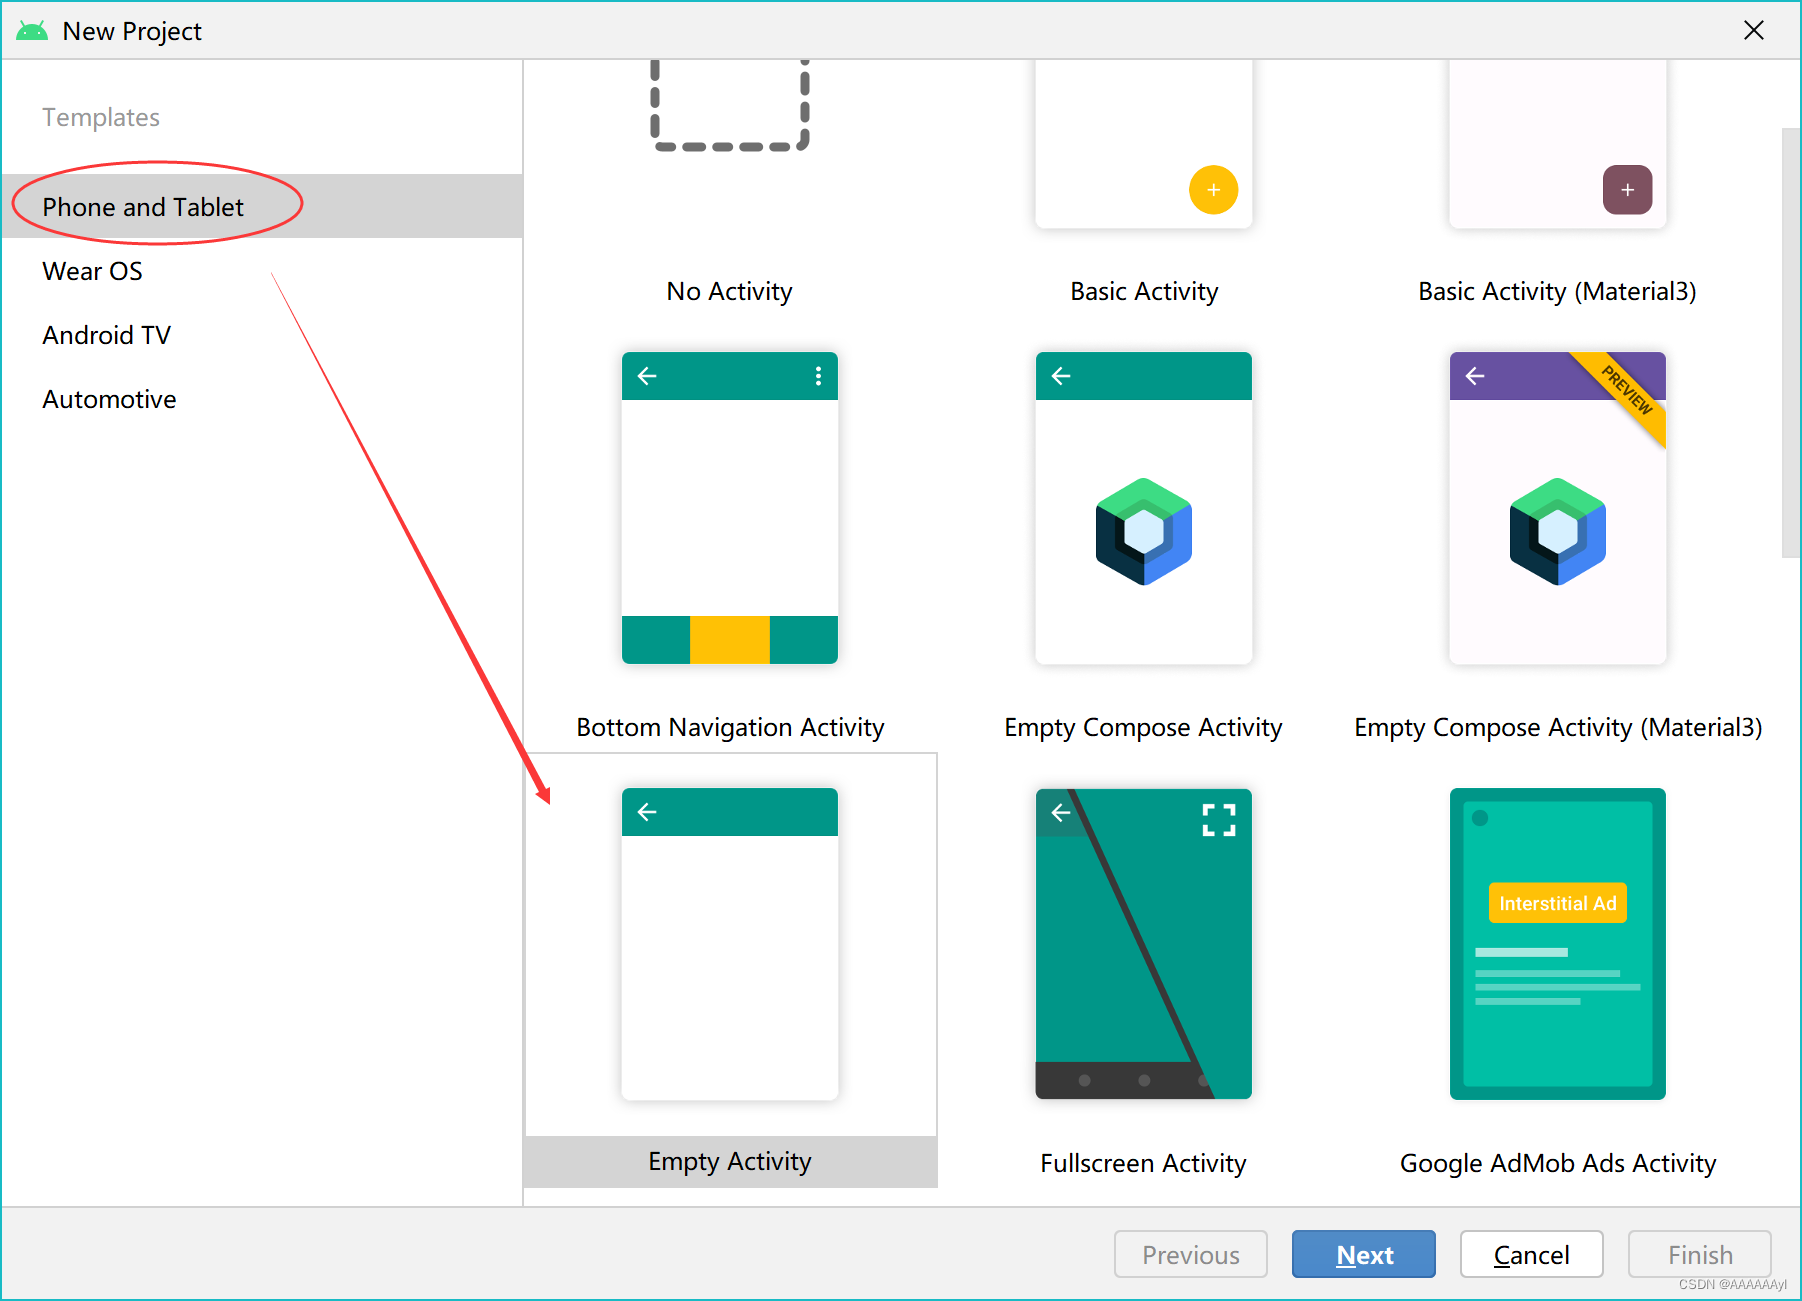
Task: Click the Previous button
Action: coord(1191,1254)
